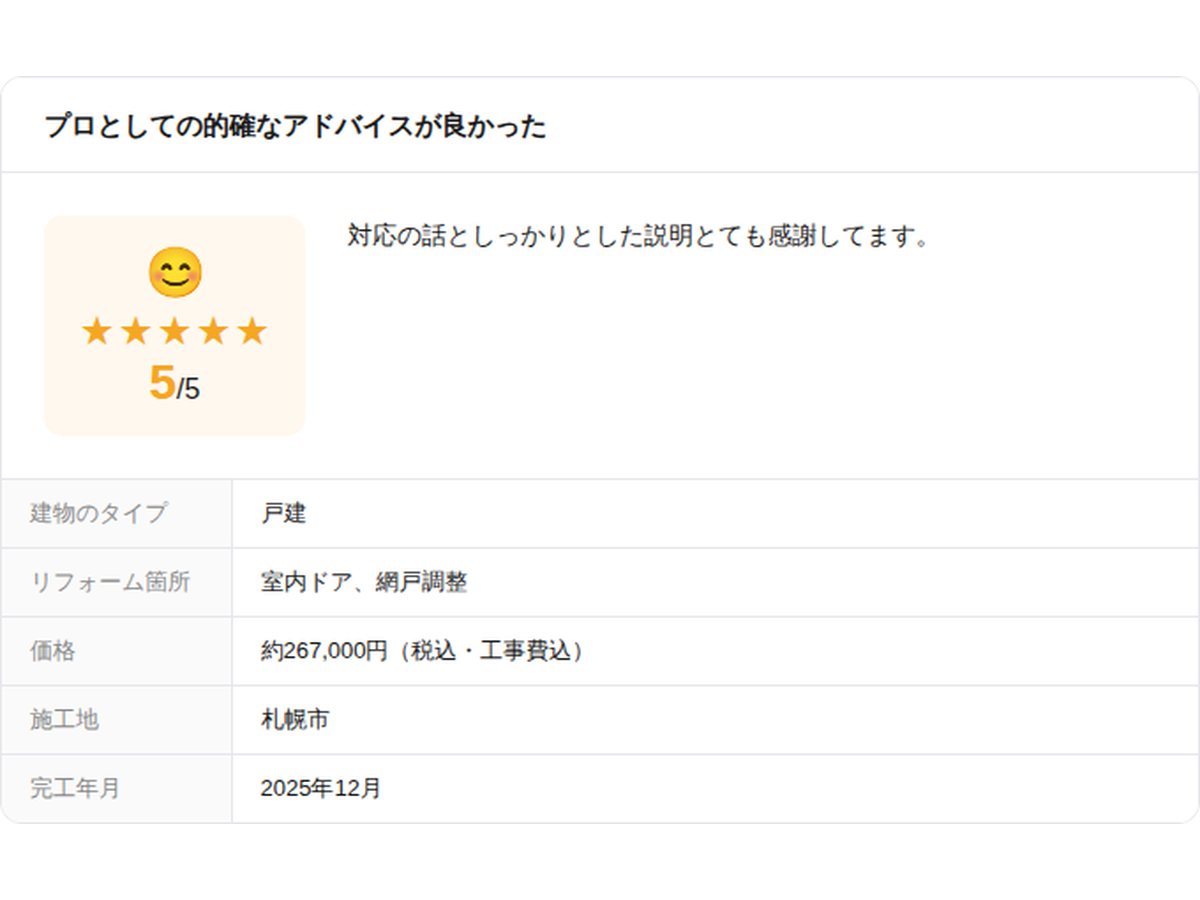Click the 施工地 row label
This screenshot has height=900, width=1200.
64,719
